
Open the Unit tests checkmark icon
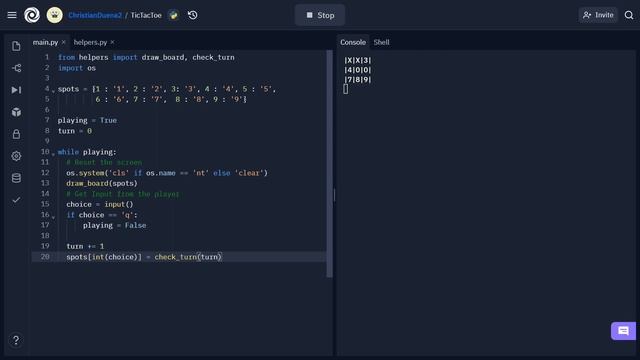click(x=16, y=200)
